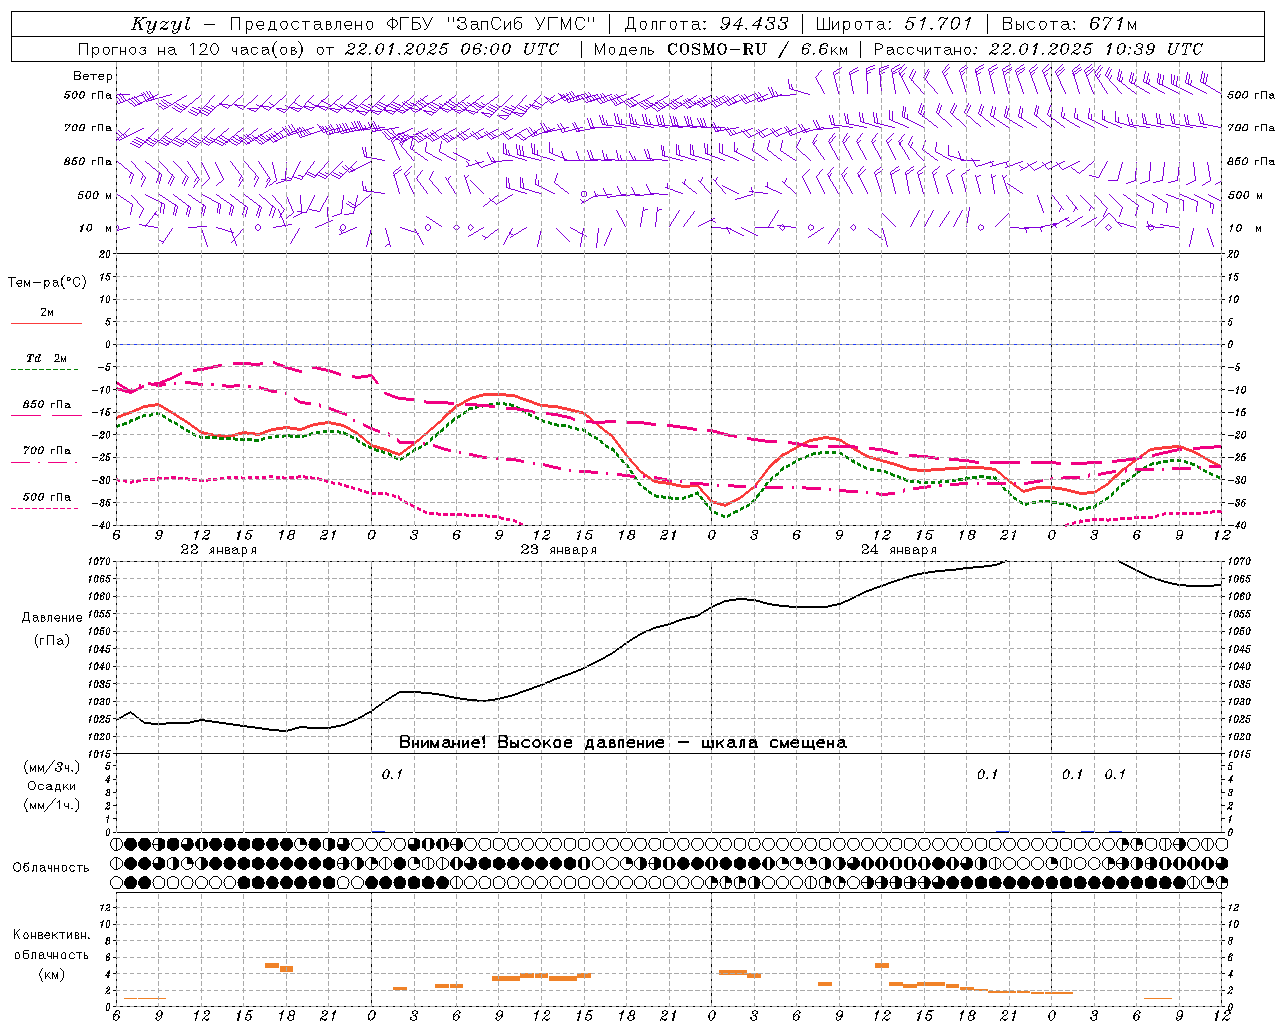Click the "Td 2м" dew point legend entry
This screenshot has height=1024, width=1280.
pyautogui.click(x=46, y=358)
